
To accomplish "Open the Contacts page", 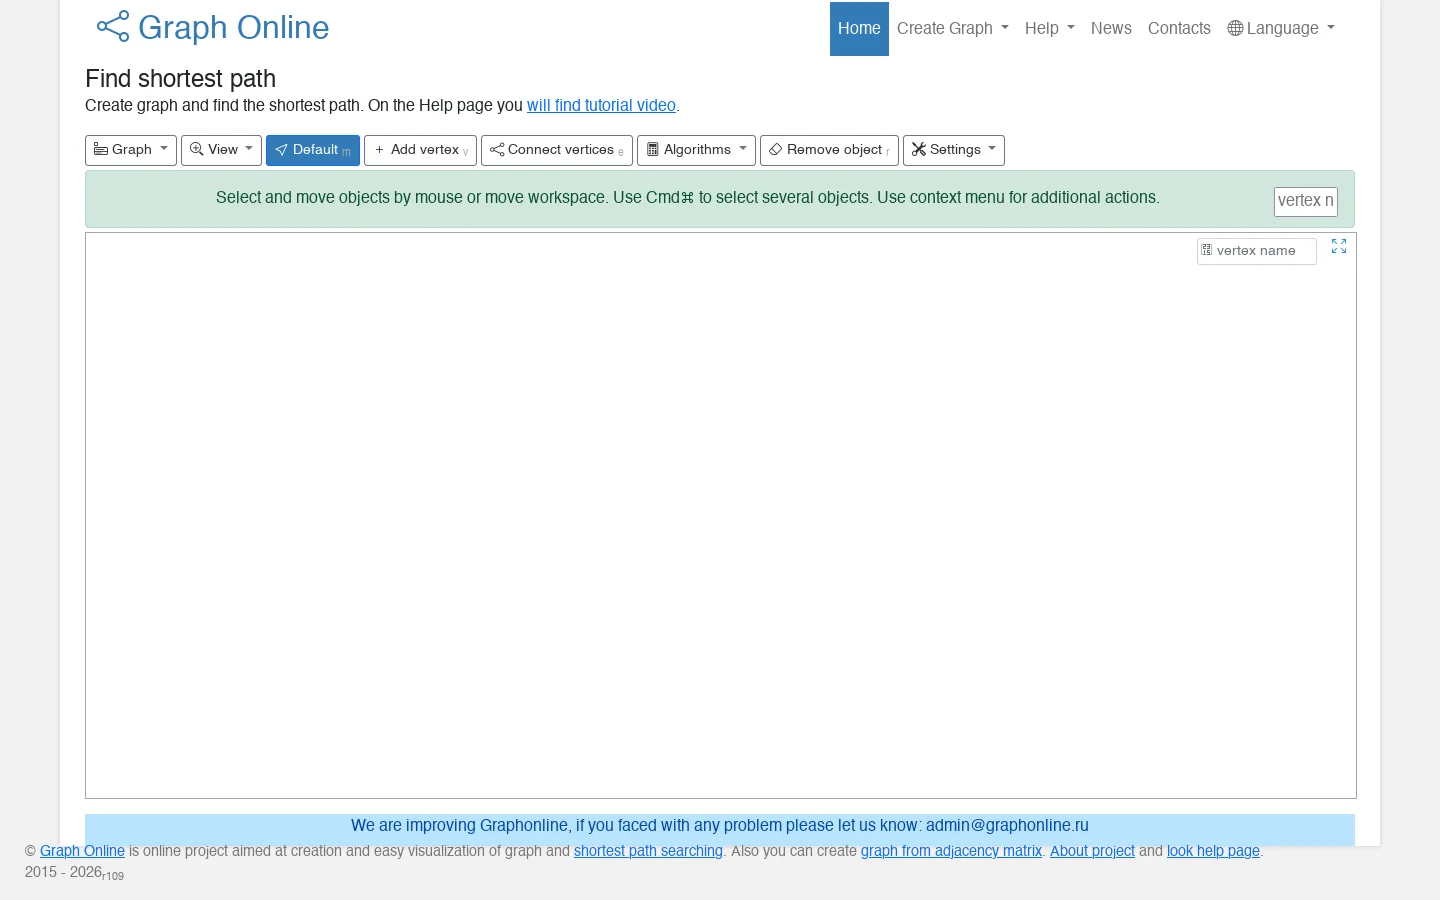I will (1179, 29).
